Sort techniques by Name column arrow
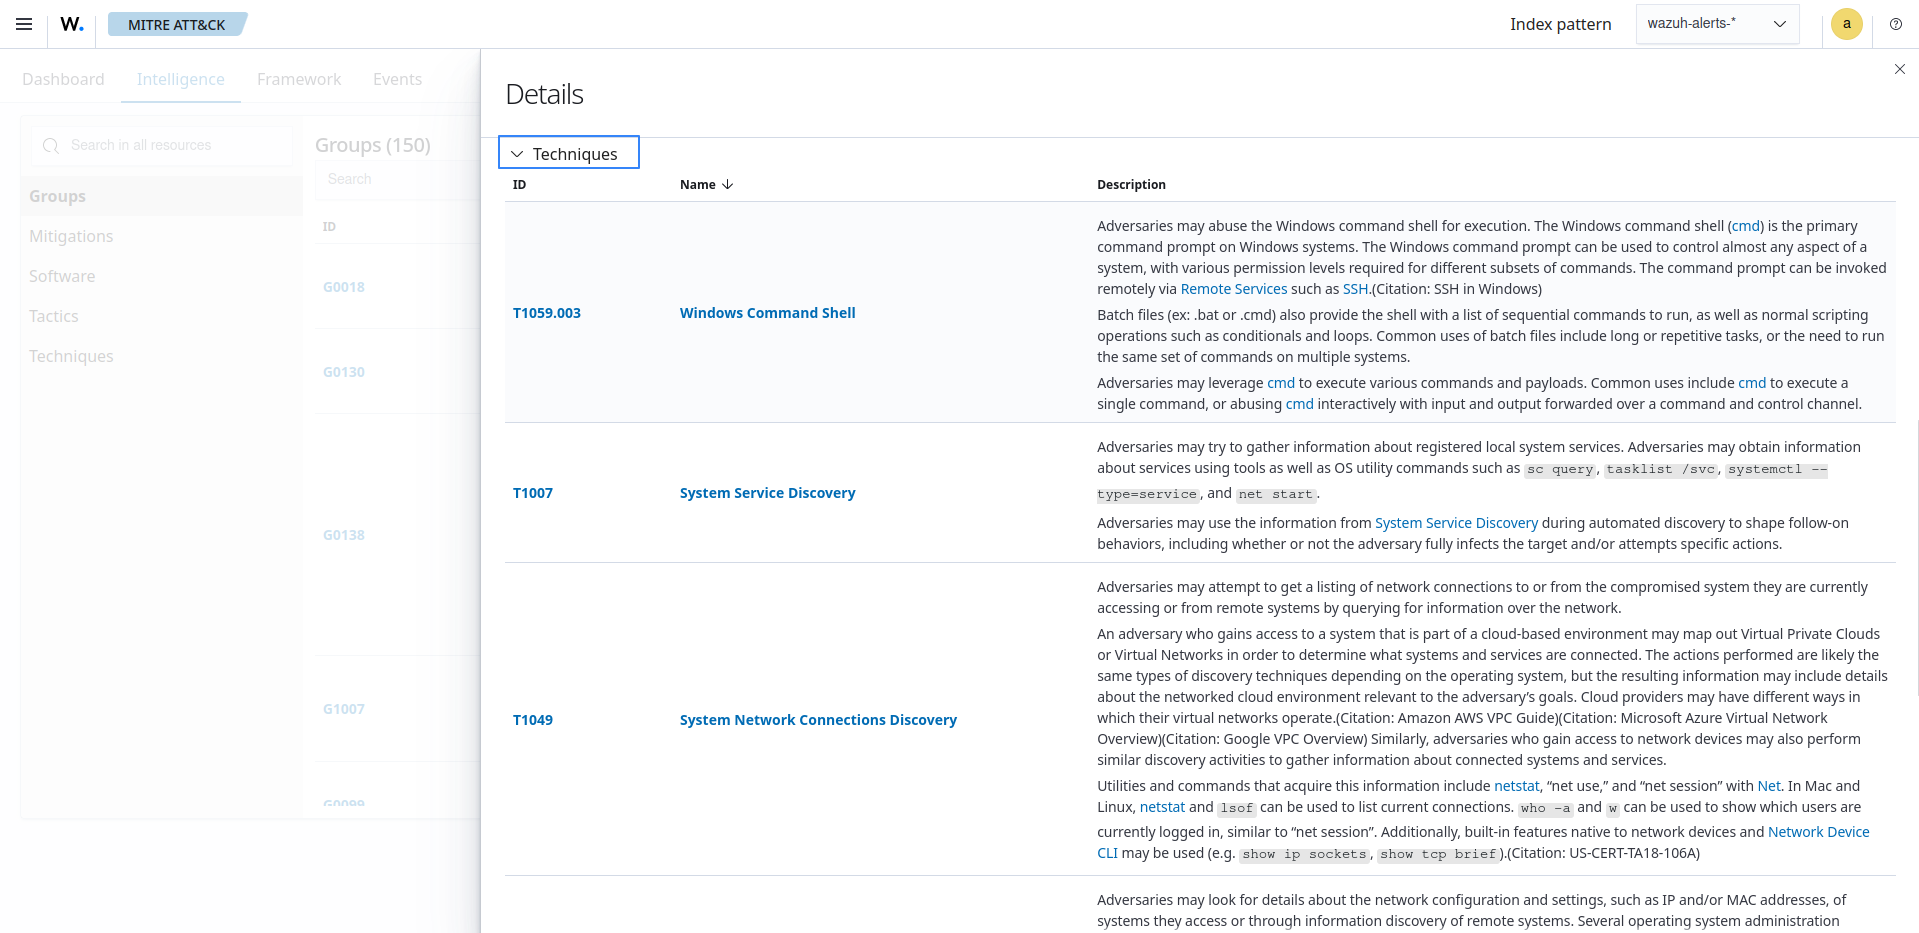 point(727,185)
